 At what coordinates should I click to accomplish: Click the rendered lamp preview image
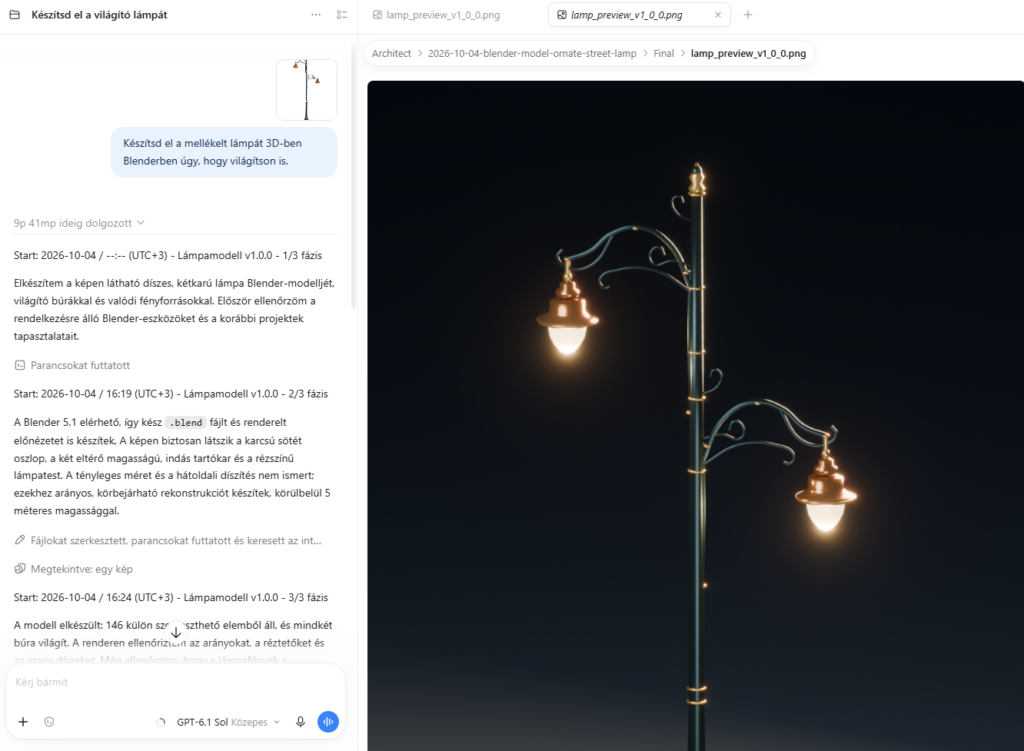click(695, 415)
